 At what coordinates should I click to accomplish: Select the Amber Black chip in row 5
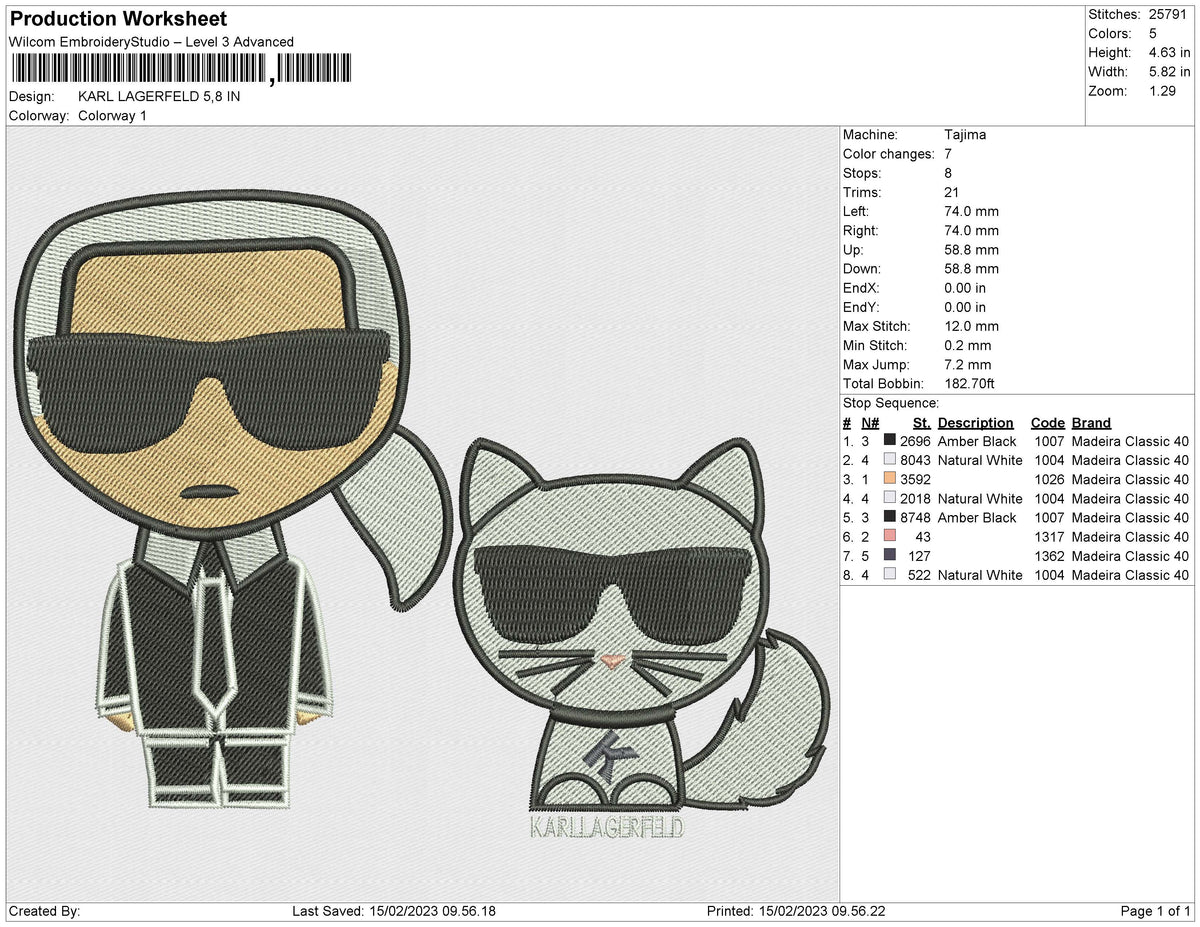tap(888, 518)
